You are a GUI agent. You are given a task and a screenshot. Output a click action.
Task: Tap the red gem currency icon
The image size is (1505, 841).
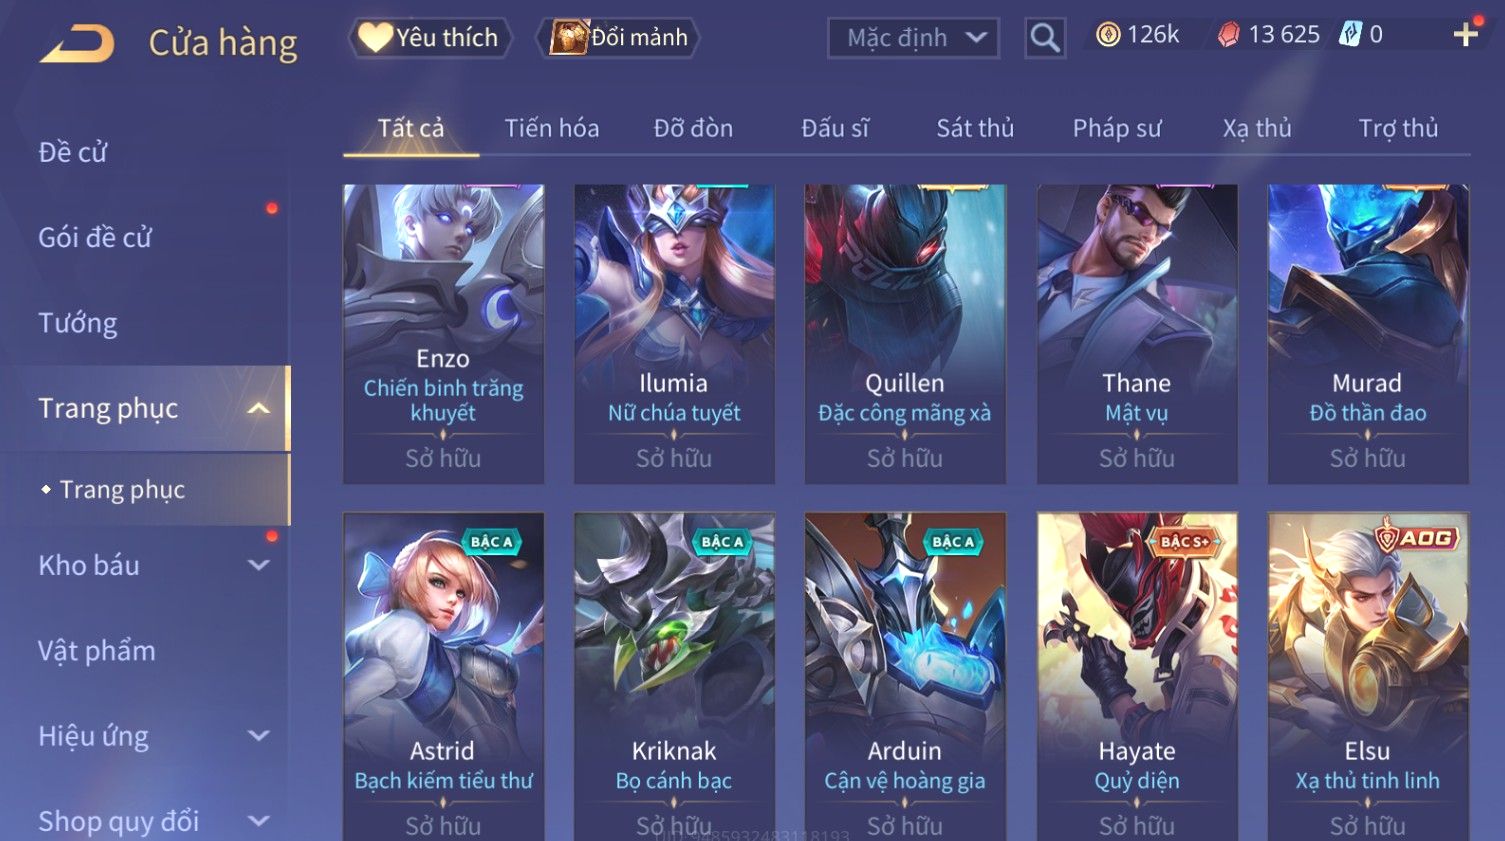(x=1229, y=35)
